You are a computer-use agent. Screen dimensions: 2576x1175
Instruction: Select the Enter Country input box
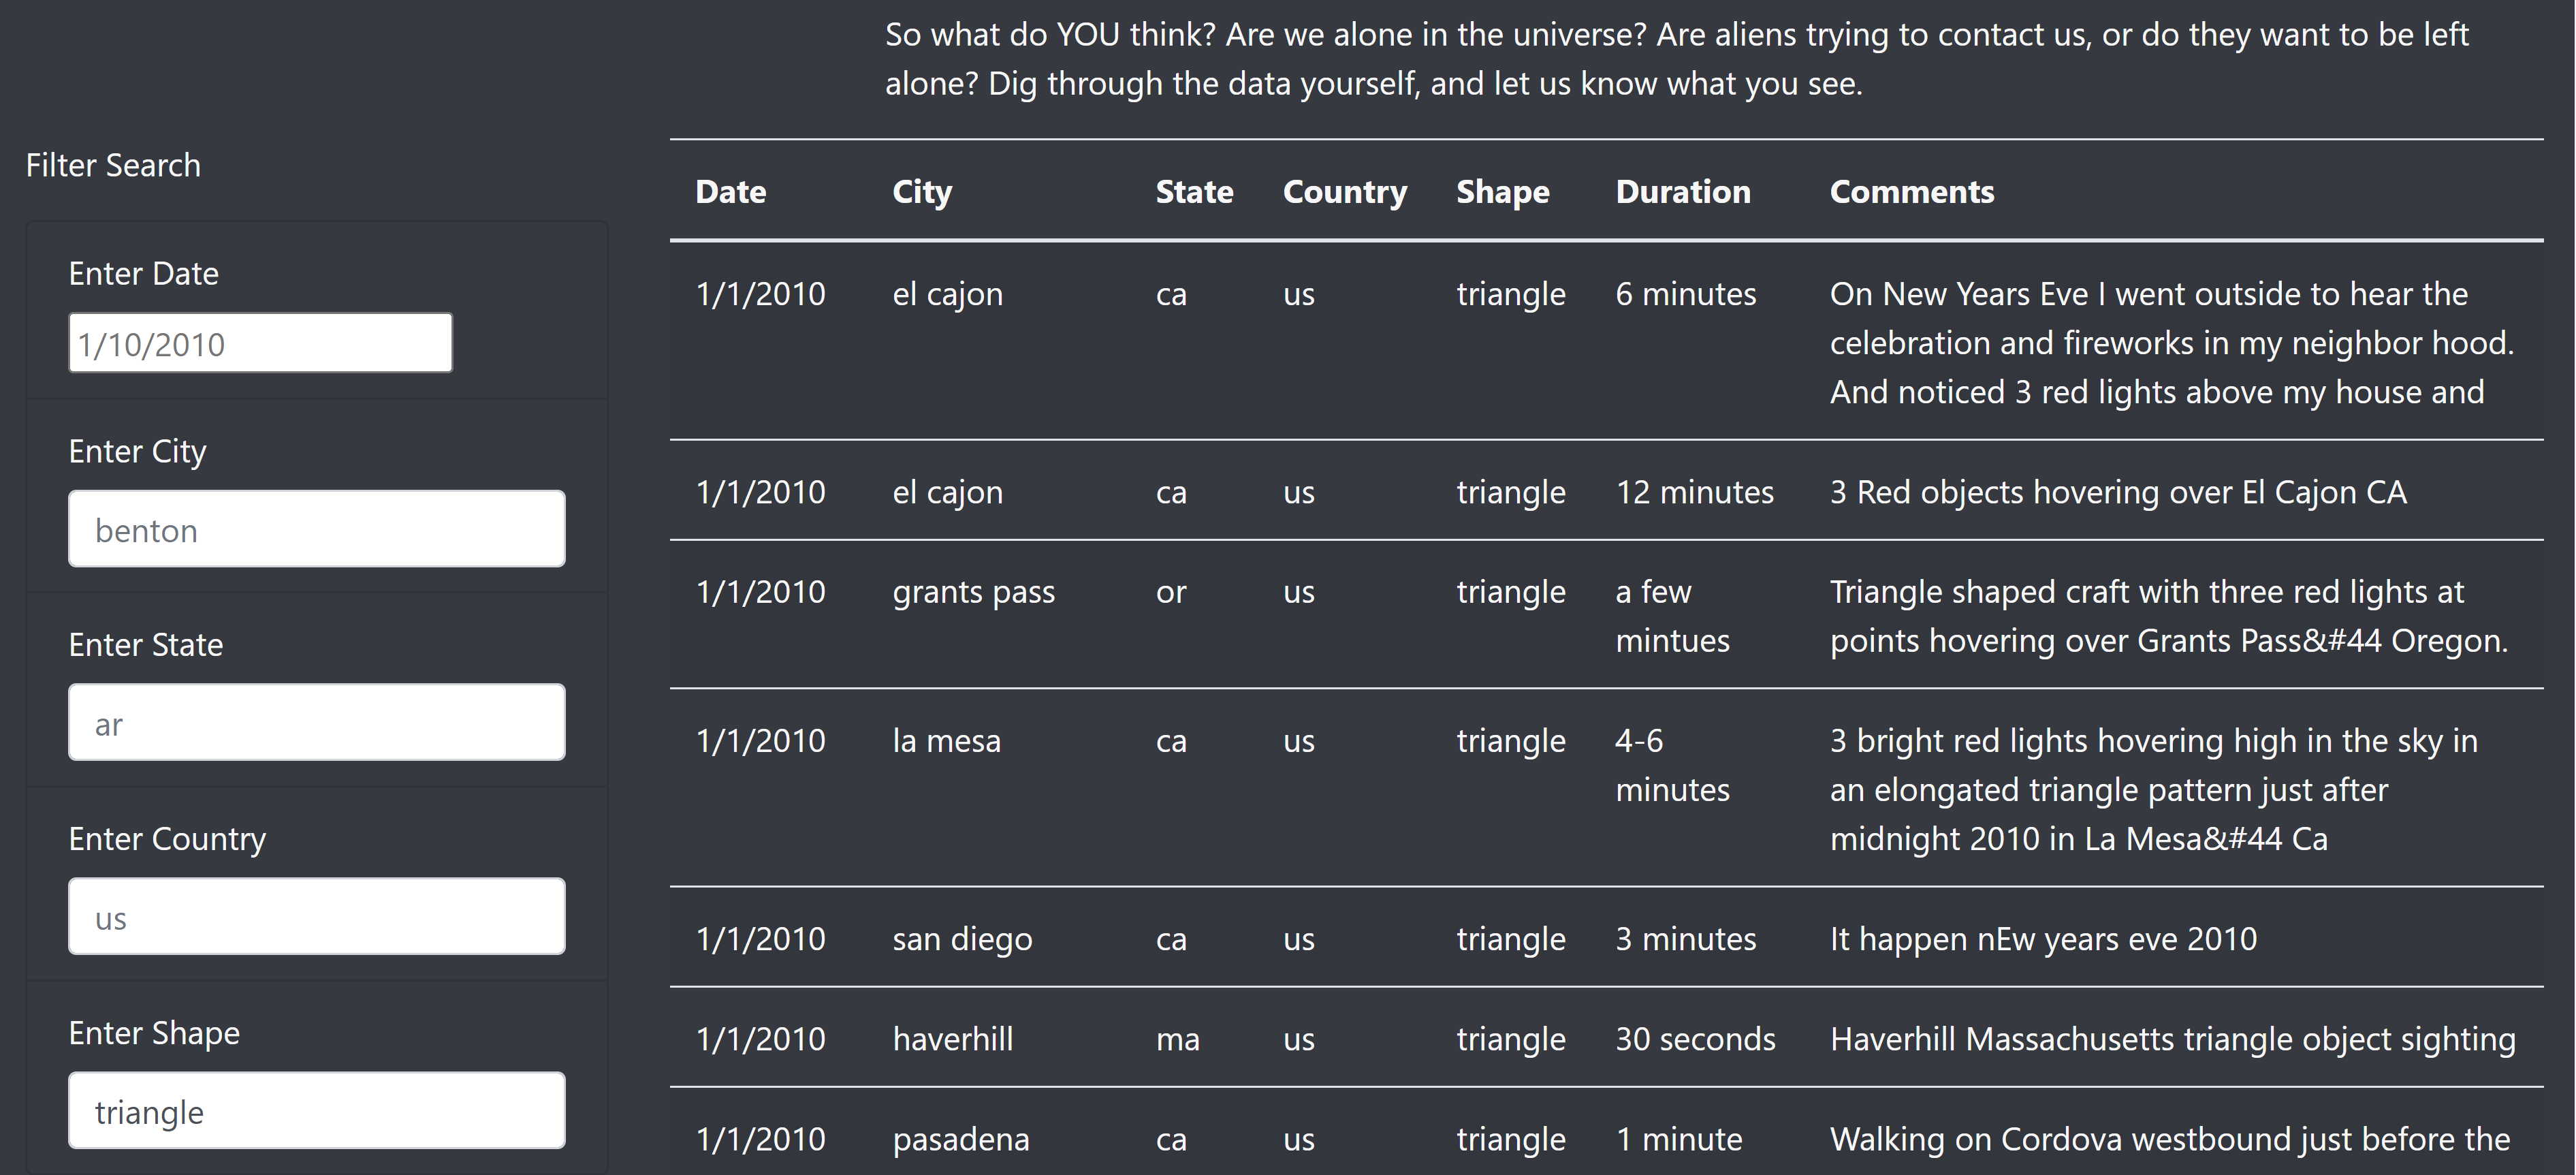pyautogui.click(x=316, y=917)
